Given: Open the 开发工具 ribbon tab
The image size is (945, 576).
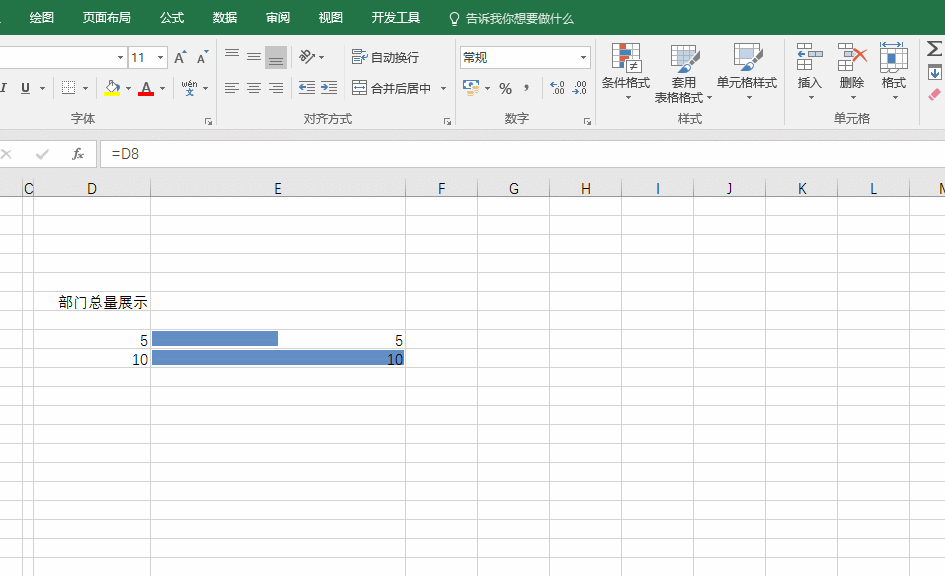Looking at the screenshot, I should pos(395,18).
